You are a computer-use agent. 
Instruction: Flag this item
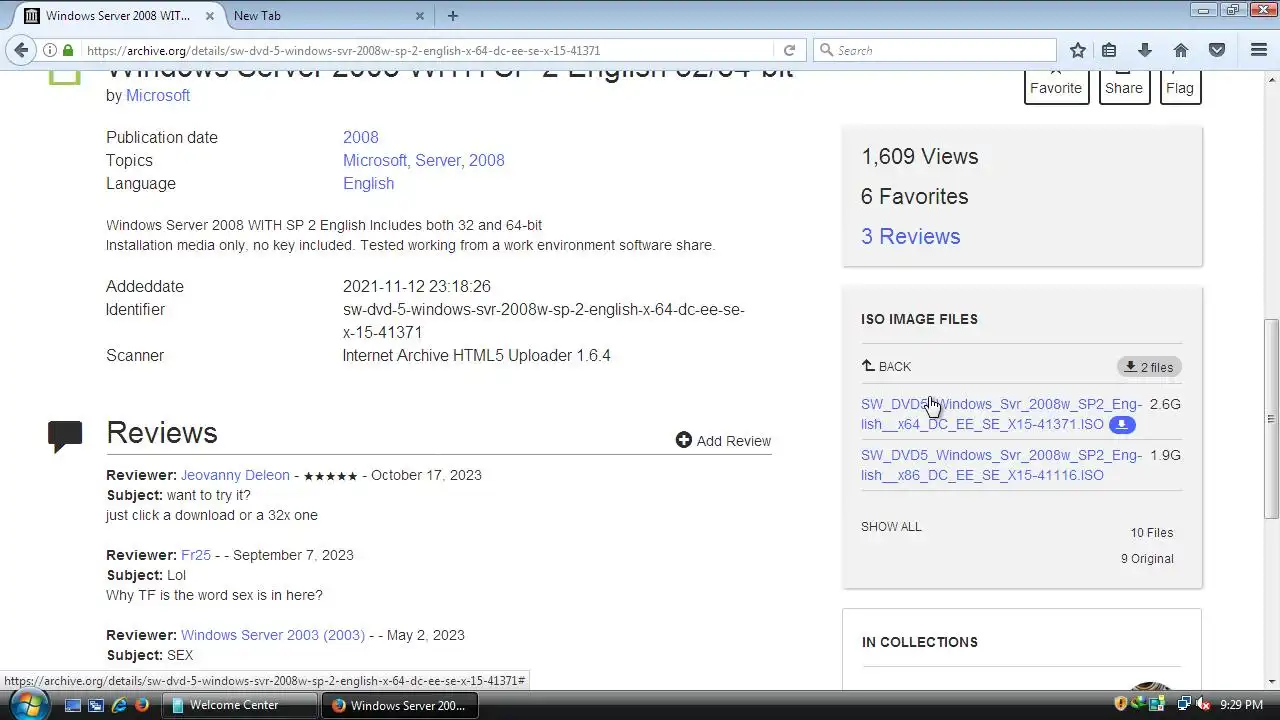point(1180,86)
